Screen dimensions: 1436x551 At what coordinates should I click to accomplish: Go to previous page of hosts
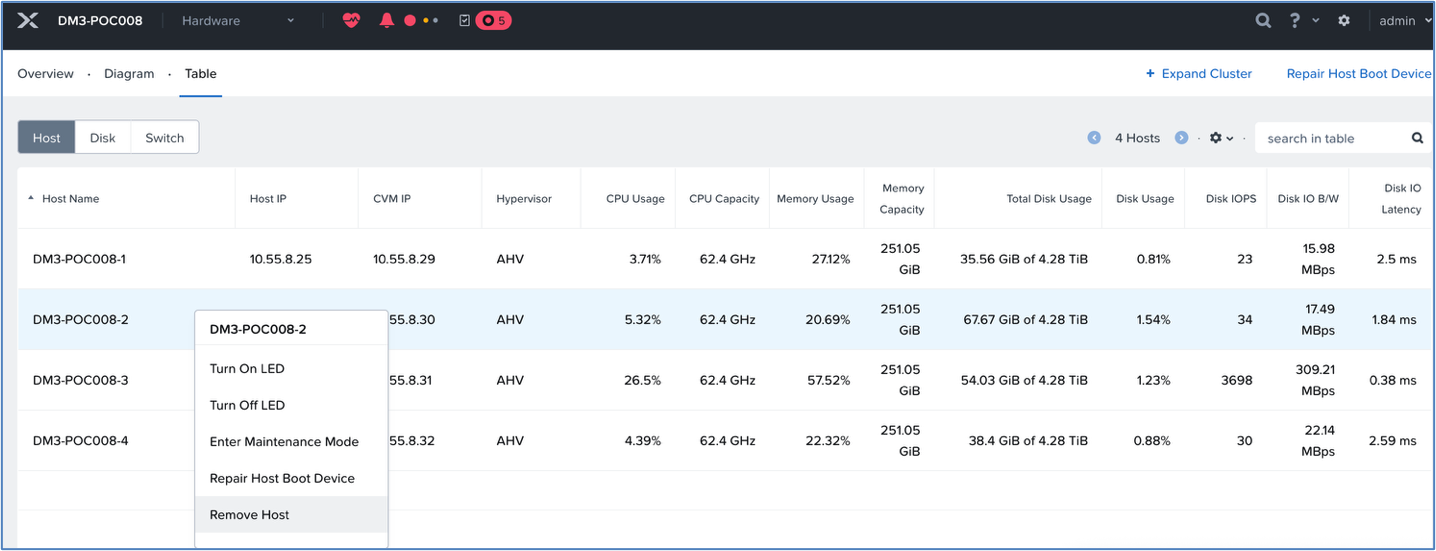point(1094,138)
